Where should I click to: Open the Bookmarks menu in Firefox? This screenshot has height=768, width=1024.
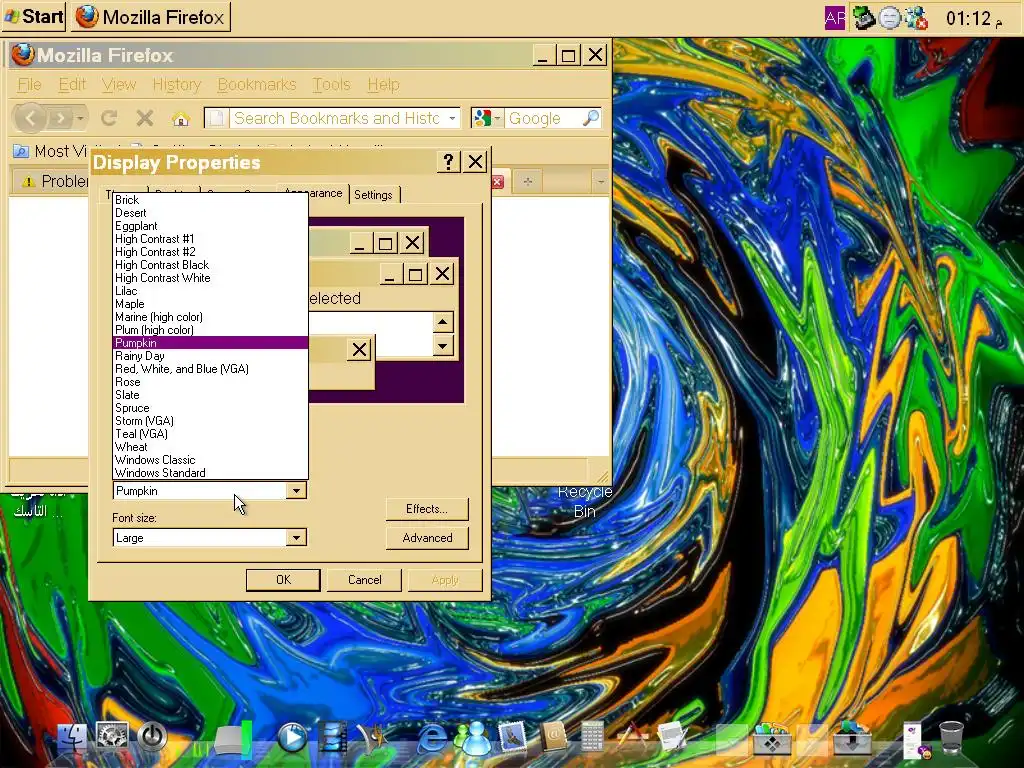click(257, 85)
